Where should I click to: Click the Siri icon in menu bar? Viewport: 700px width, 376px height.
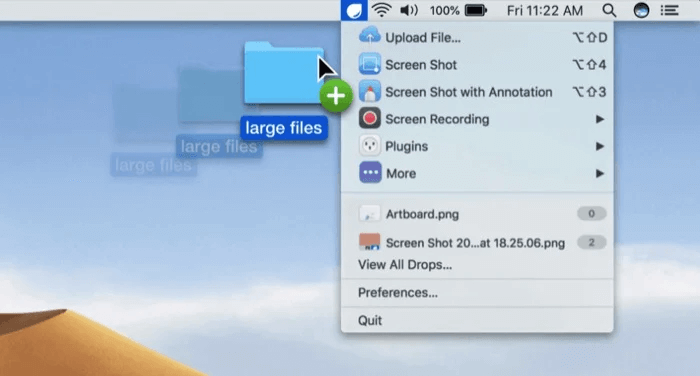pyautogui.click(x=641, y=10)
